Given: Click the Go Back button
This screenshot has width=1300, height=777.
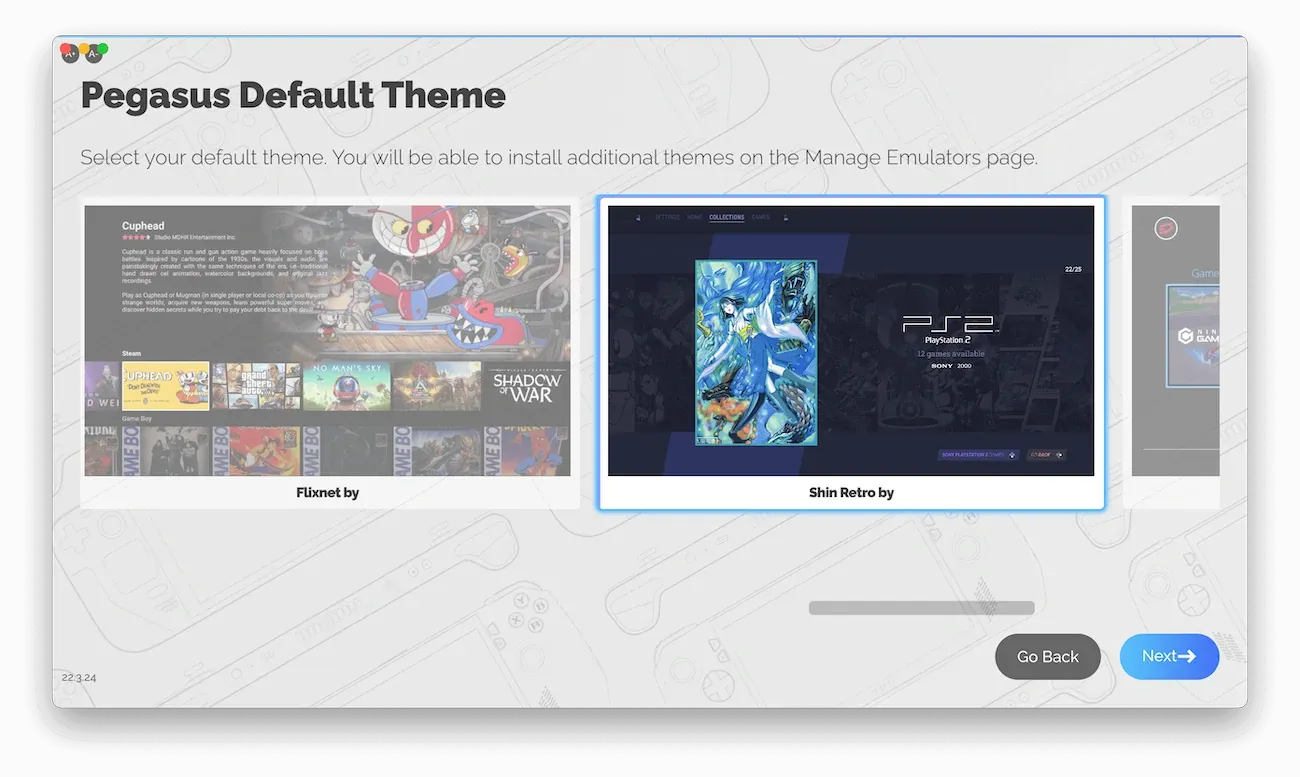Looking at the screenshot, I should [x=1048, y=657].
